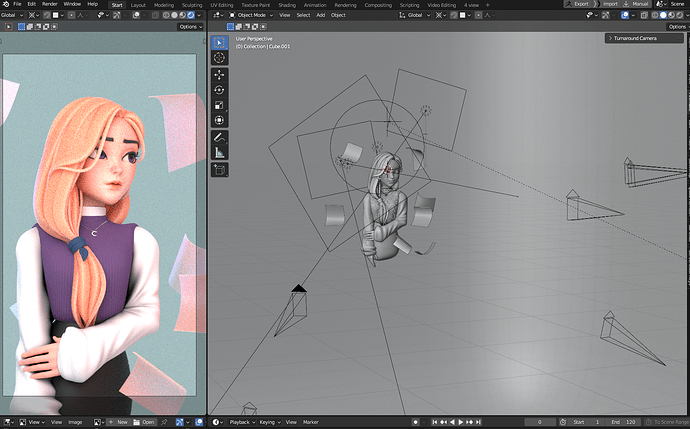Open the left viewport Options dropdown
This screenshot has width=690, height=429.
(191, 27)
